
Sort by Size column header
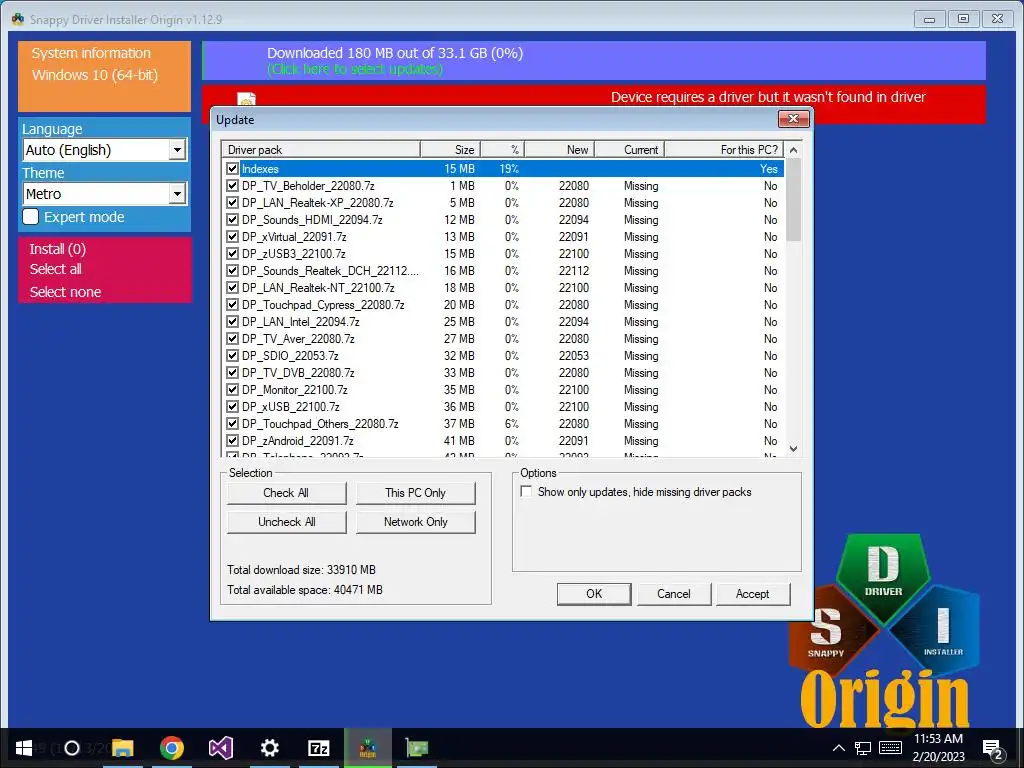(x=450, y=150)
